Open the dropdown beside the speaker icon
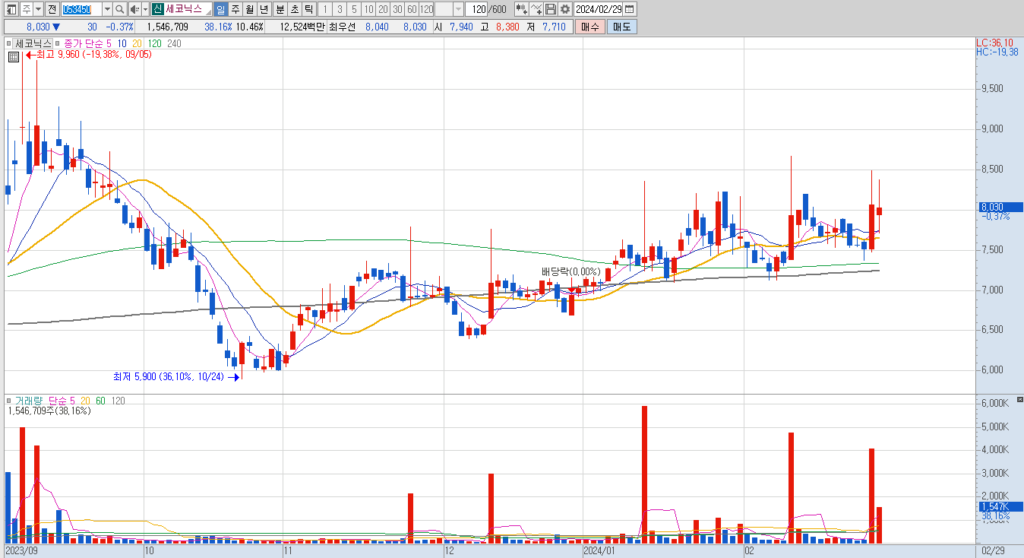The image size is (1024, 558). [145, 9]
